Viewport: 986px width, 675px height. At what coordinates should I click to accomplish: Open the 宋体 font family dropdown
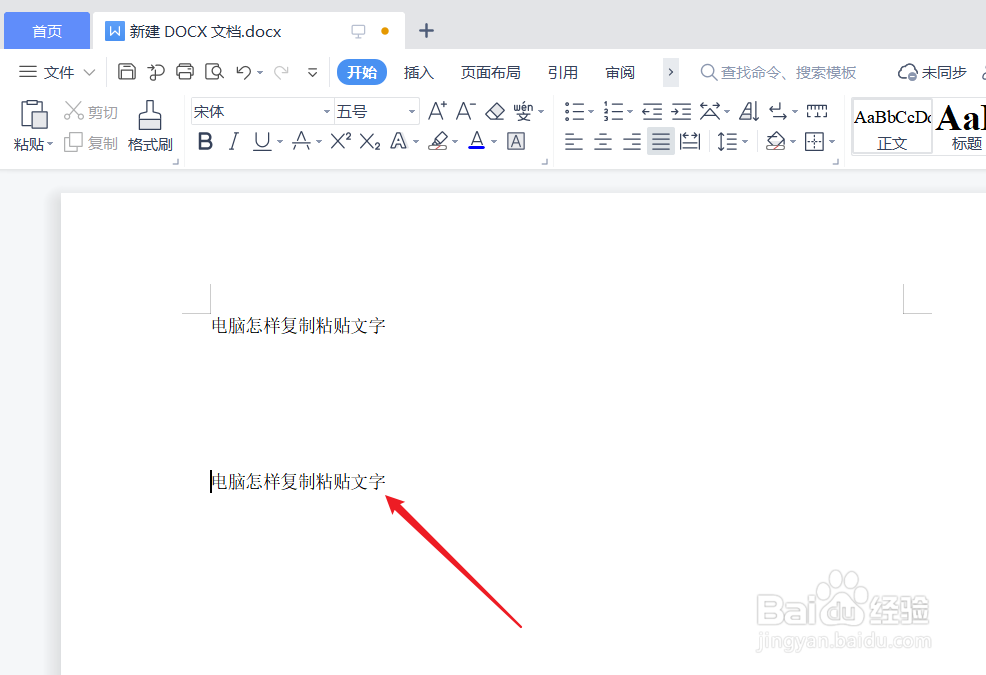325,110
